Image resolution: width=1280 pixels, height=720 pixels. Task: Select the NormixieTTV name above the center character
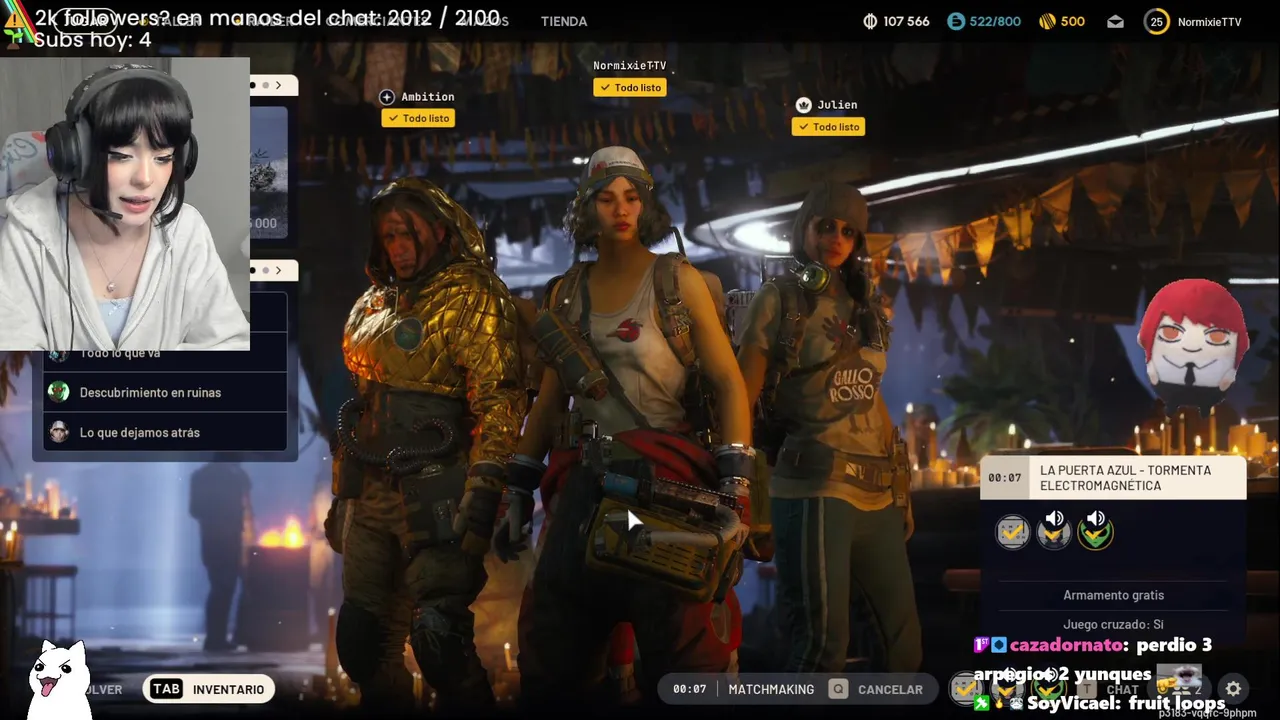coord(629,66)
